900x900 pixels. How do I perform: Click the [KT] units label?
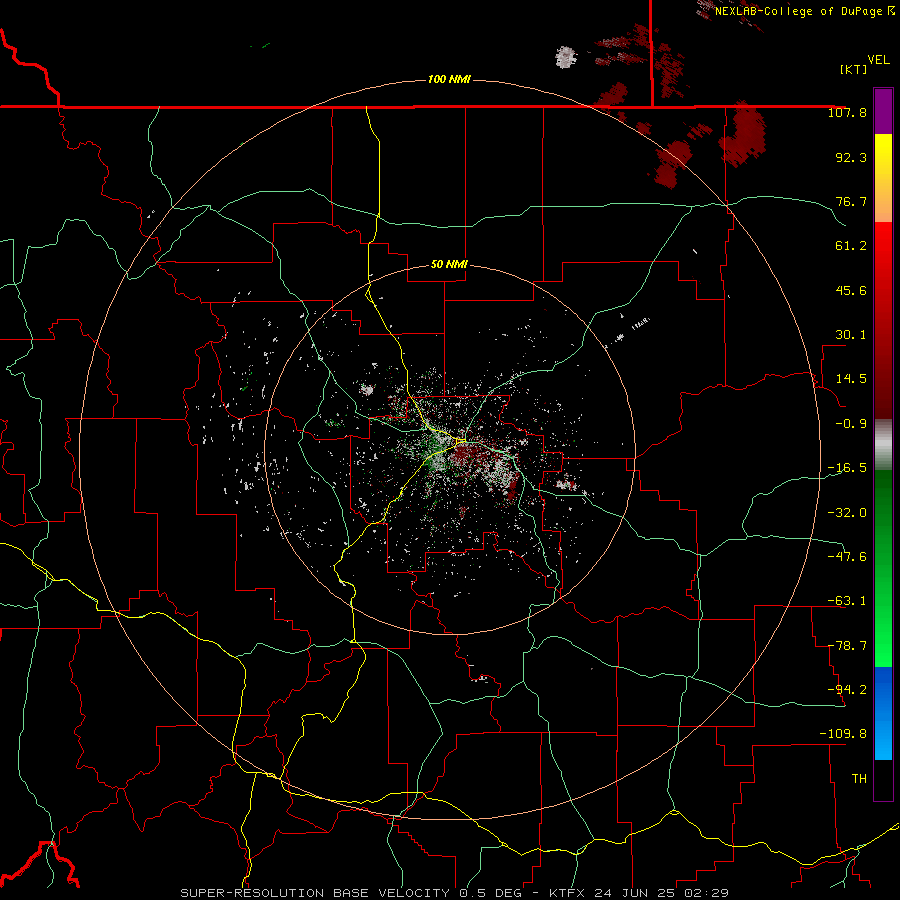(854, 69)
